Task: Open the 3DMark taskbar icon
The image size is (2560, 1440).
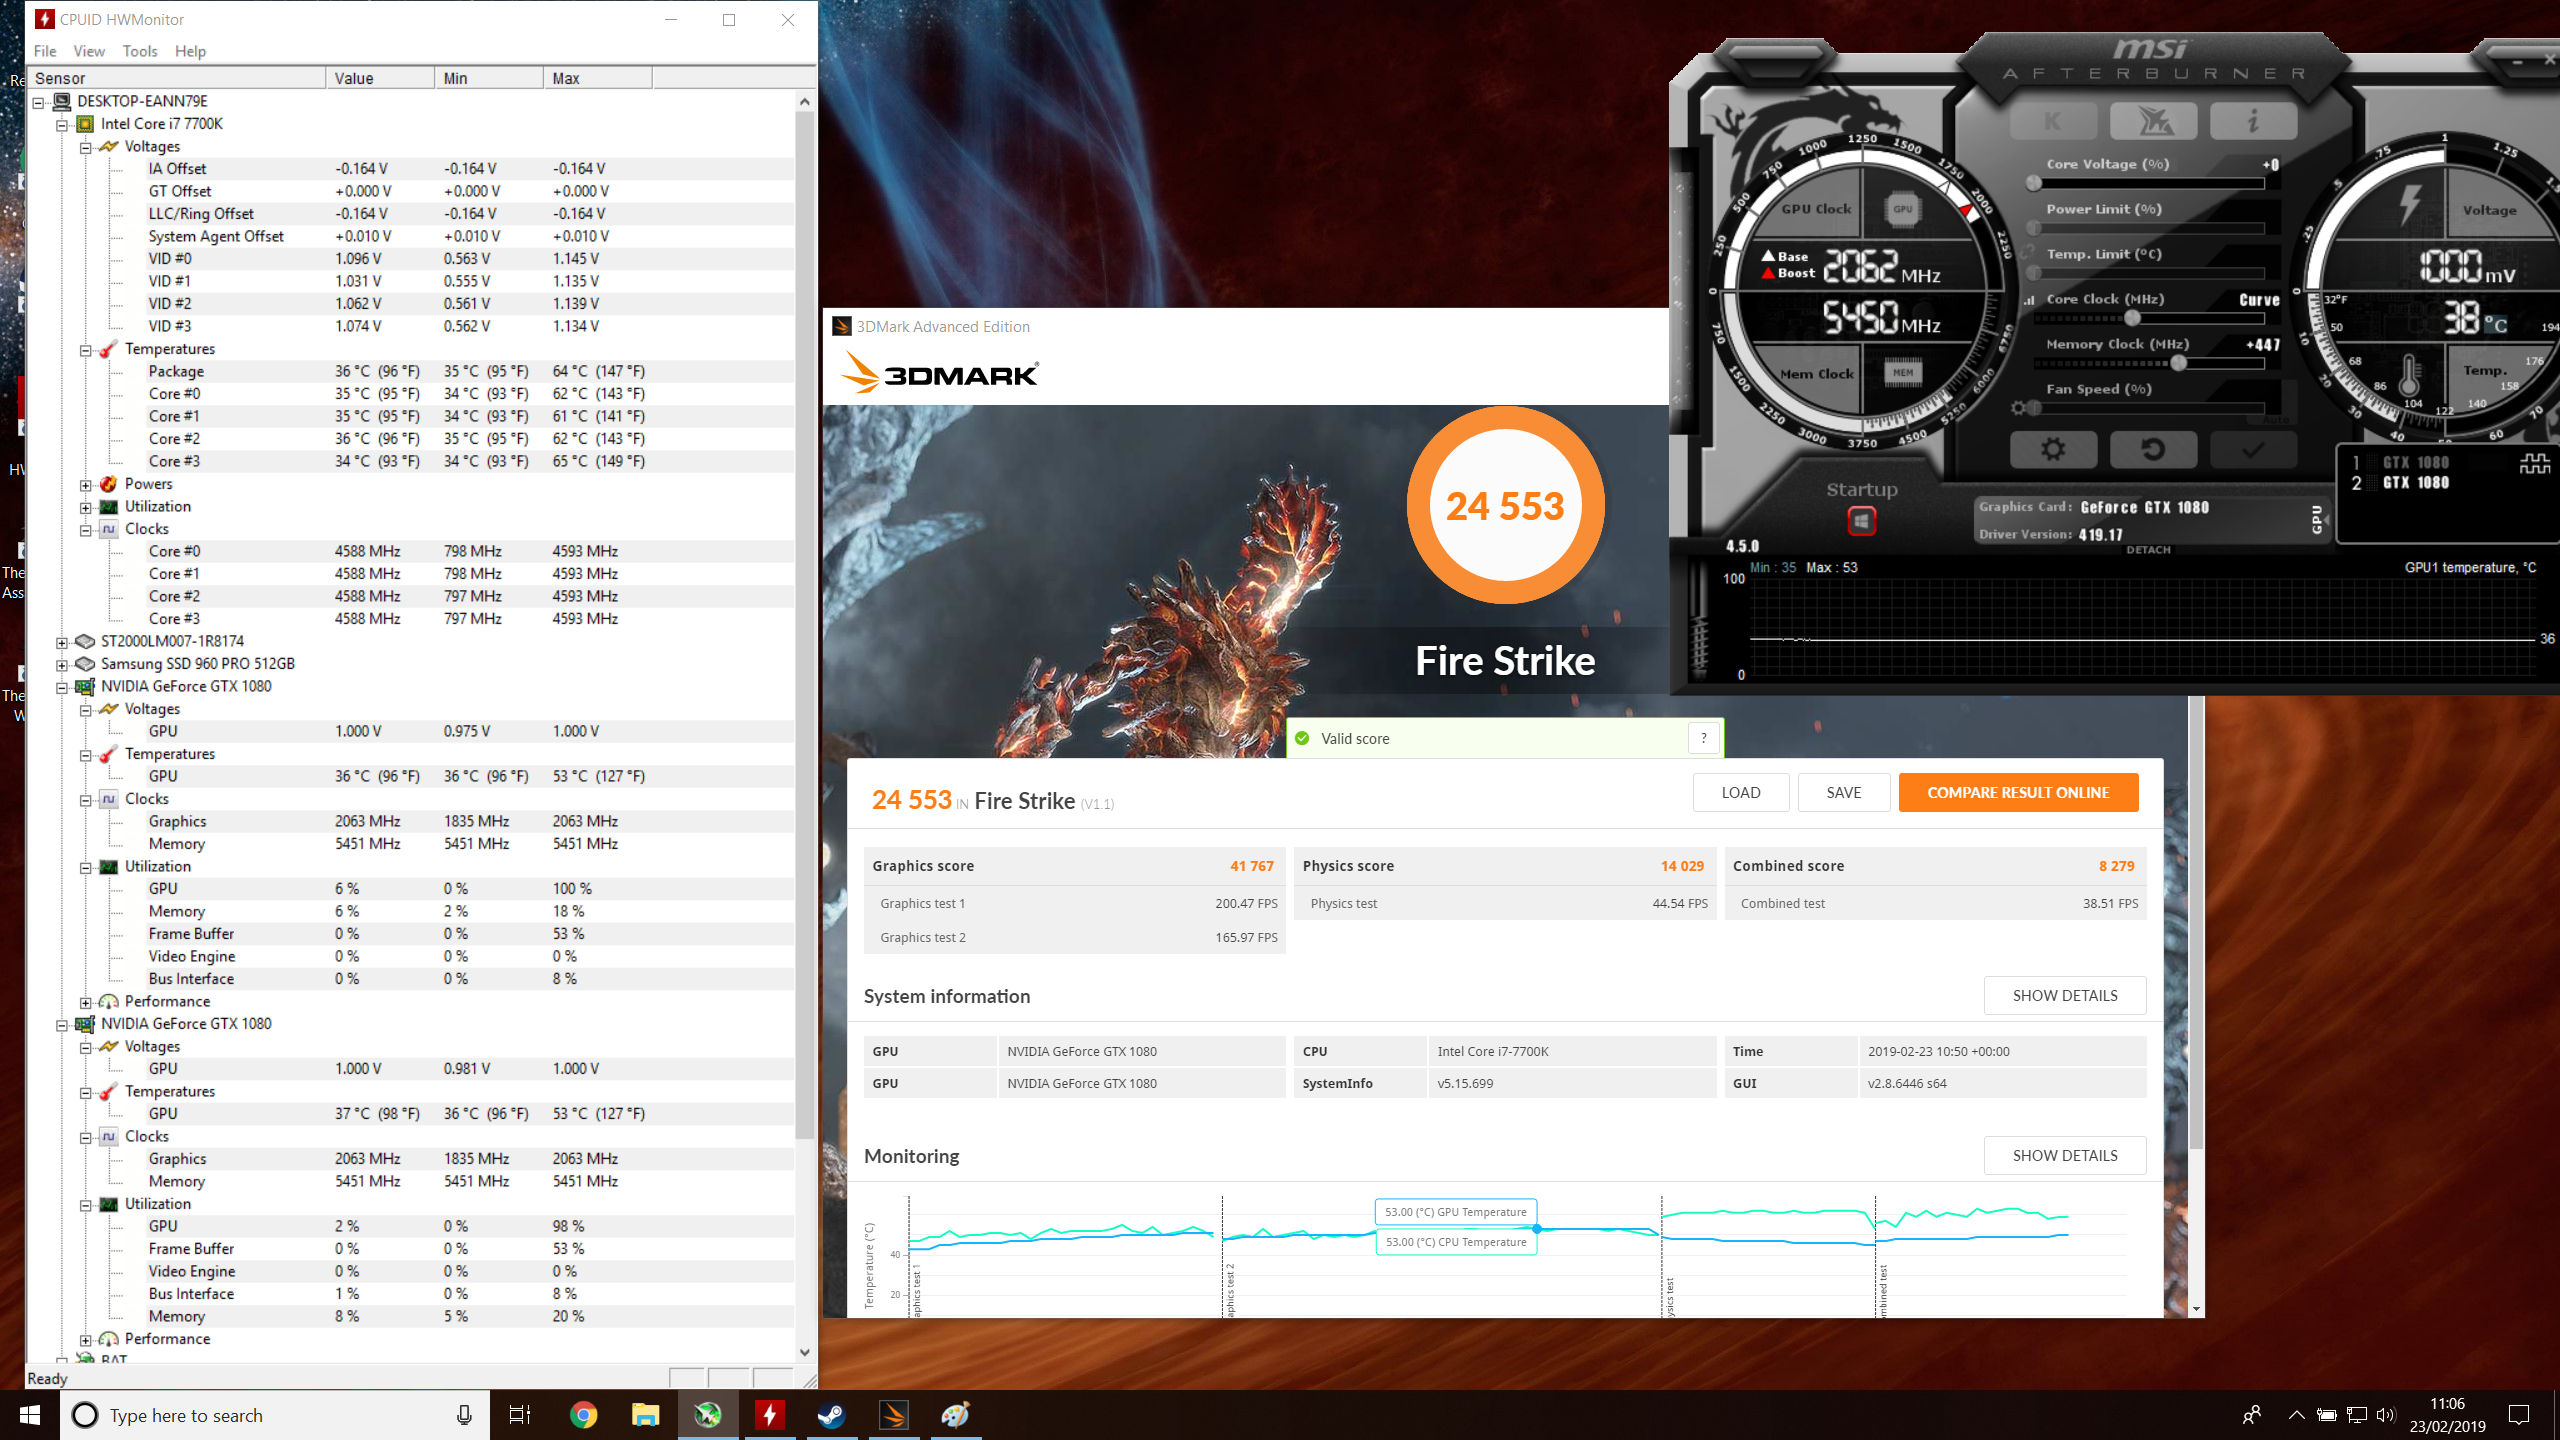Action: point(893,1415)
